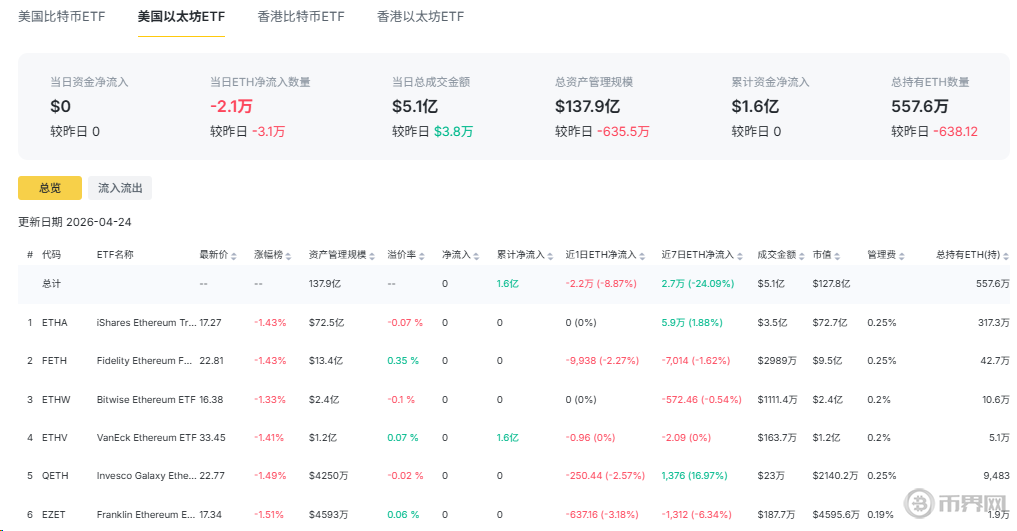Sort by 市值 column arrow icon
1017x531 pixels.
pyautogui.click(x=837, y=255)
